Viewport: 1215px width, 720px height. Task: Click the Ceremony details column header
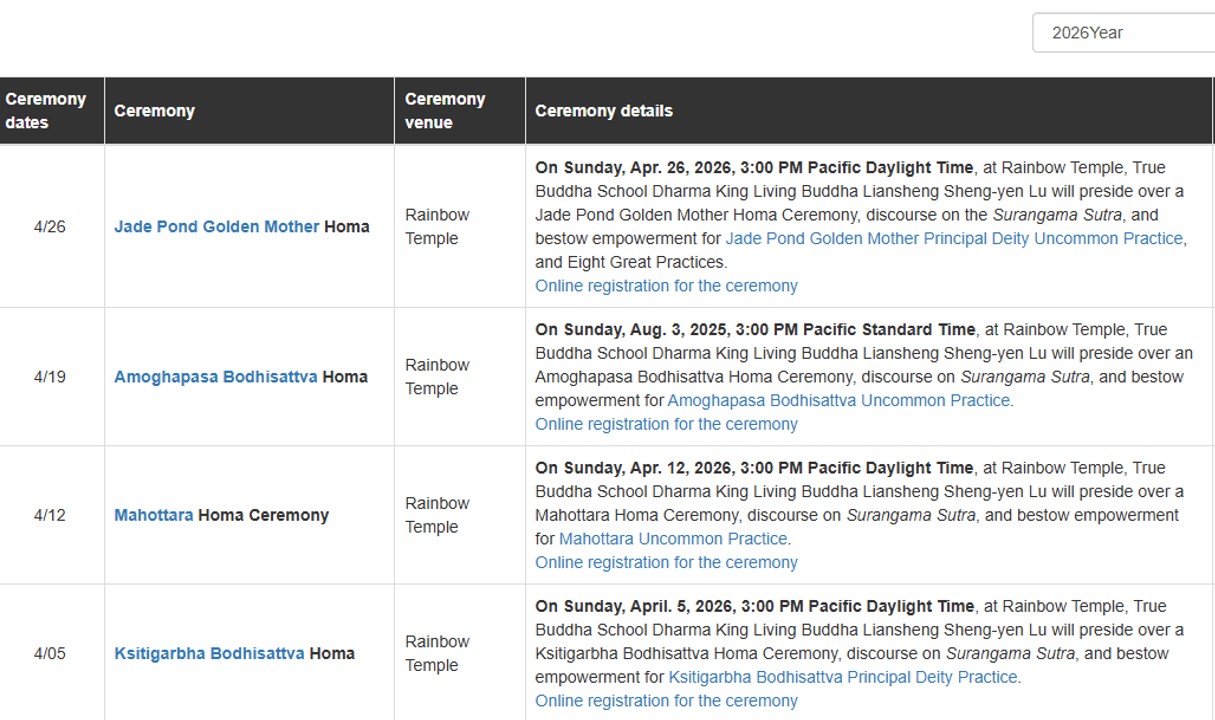pyautogui.click(x=604, y=111)
